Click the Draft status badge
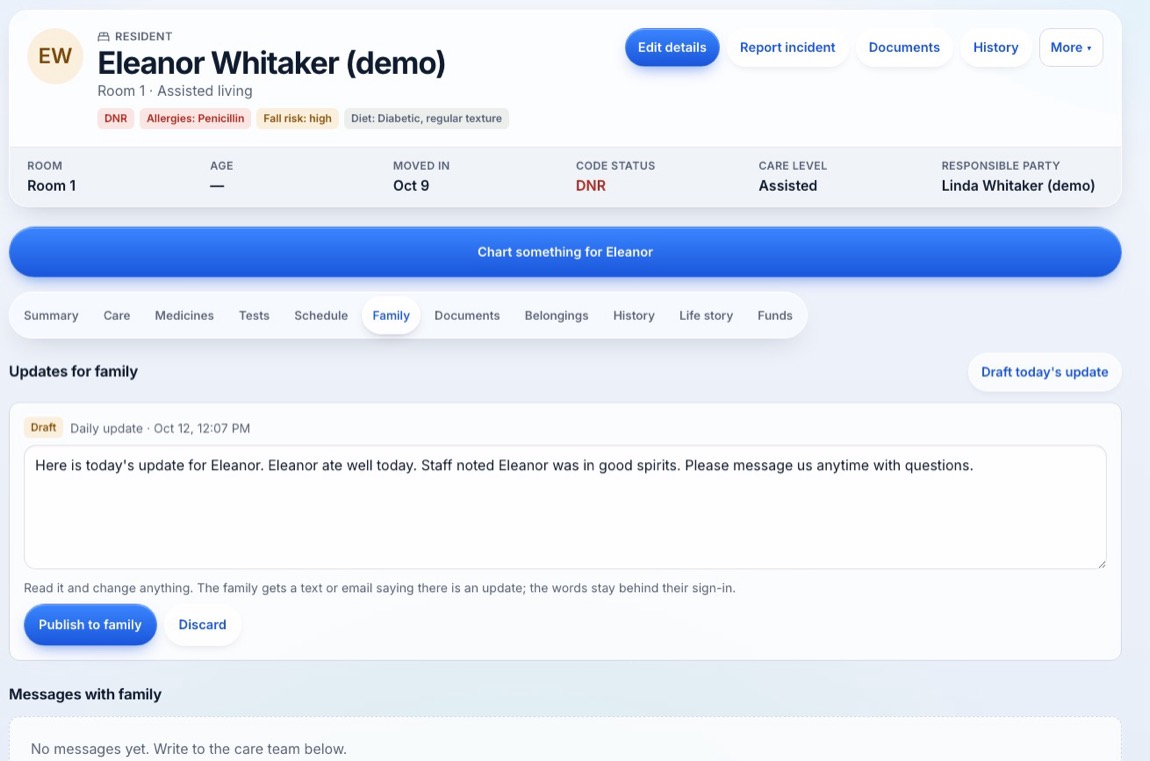 coord(43,427)
